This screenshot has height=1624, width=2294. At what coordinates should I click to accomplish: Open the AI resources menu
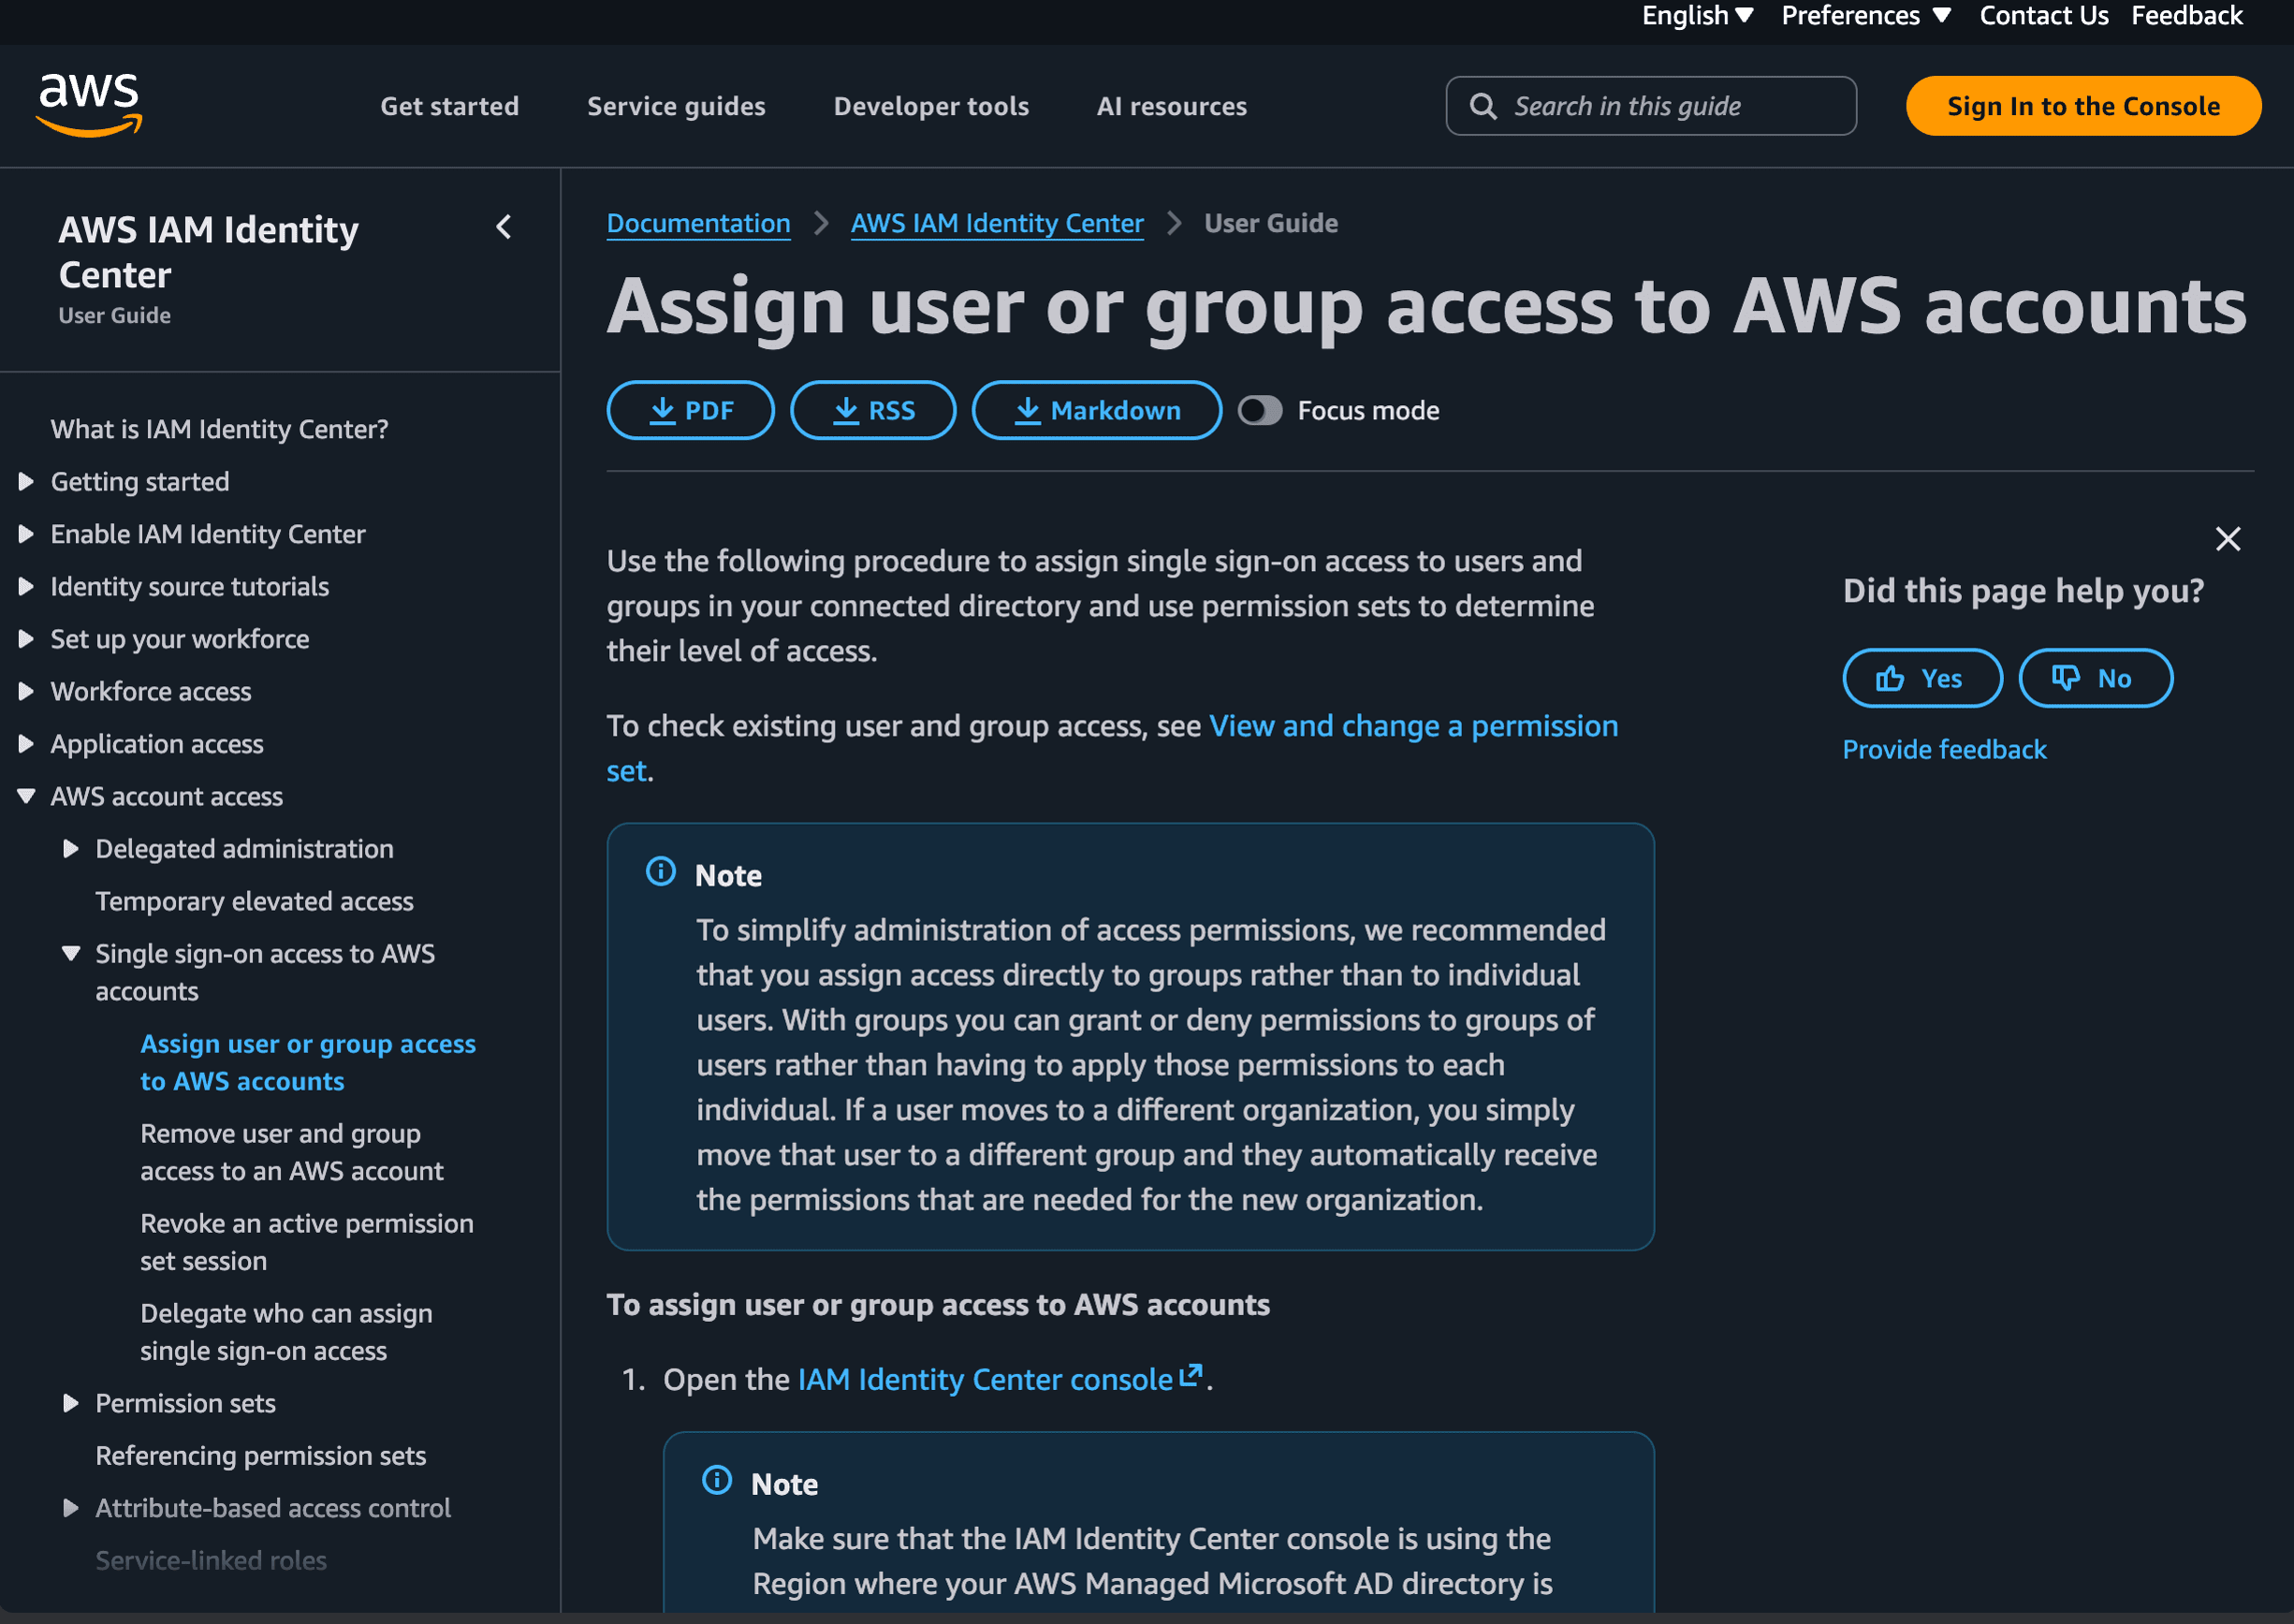(x=1171, y=106)
